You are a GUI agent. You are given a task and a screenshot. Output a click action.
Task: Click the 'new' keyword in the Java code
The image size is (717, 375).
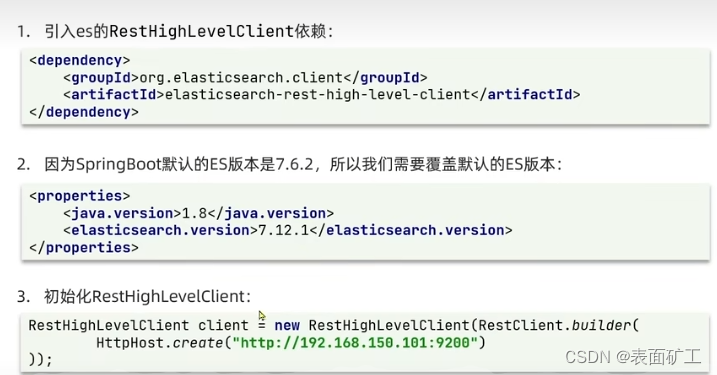287,326
